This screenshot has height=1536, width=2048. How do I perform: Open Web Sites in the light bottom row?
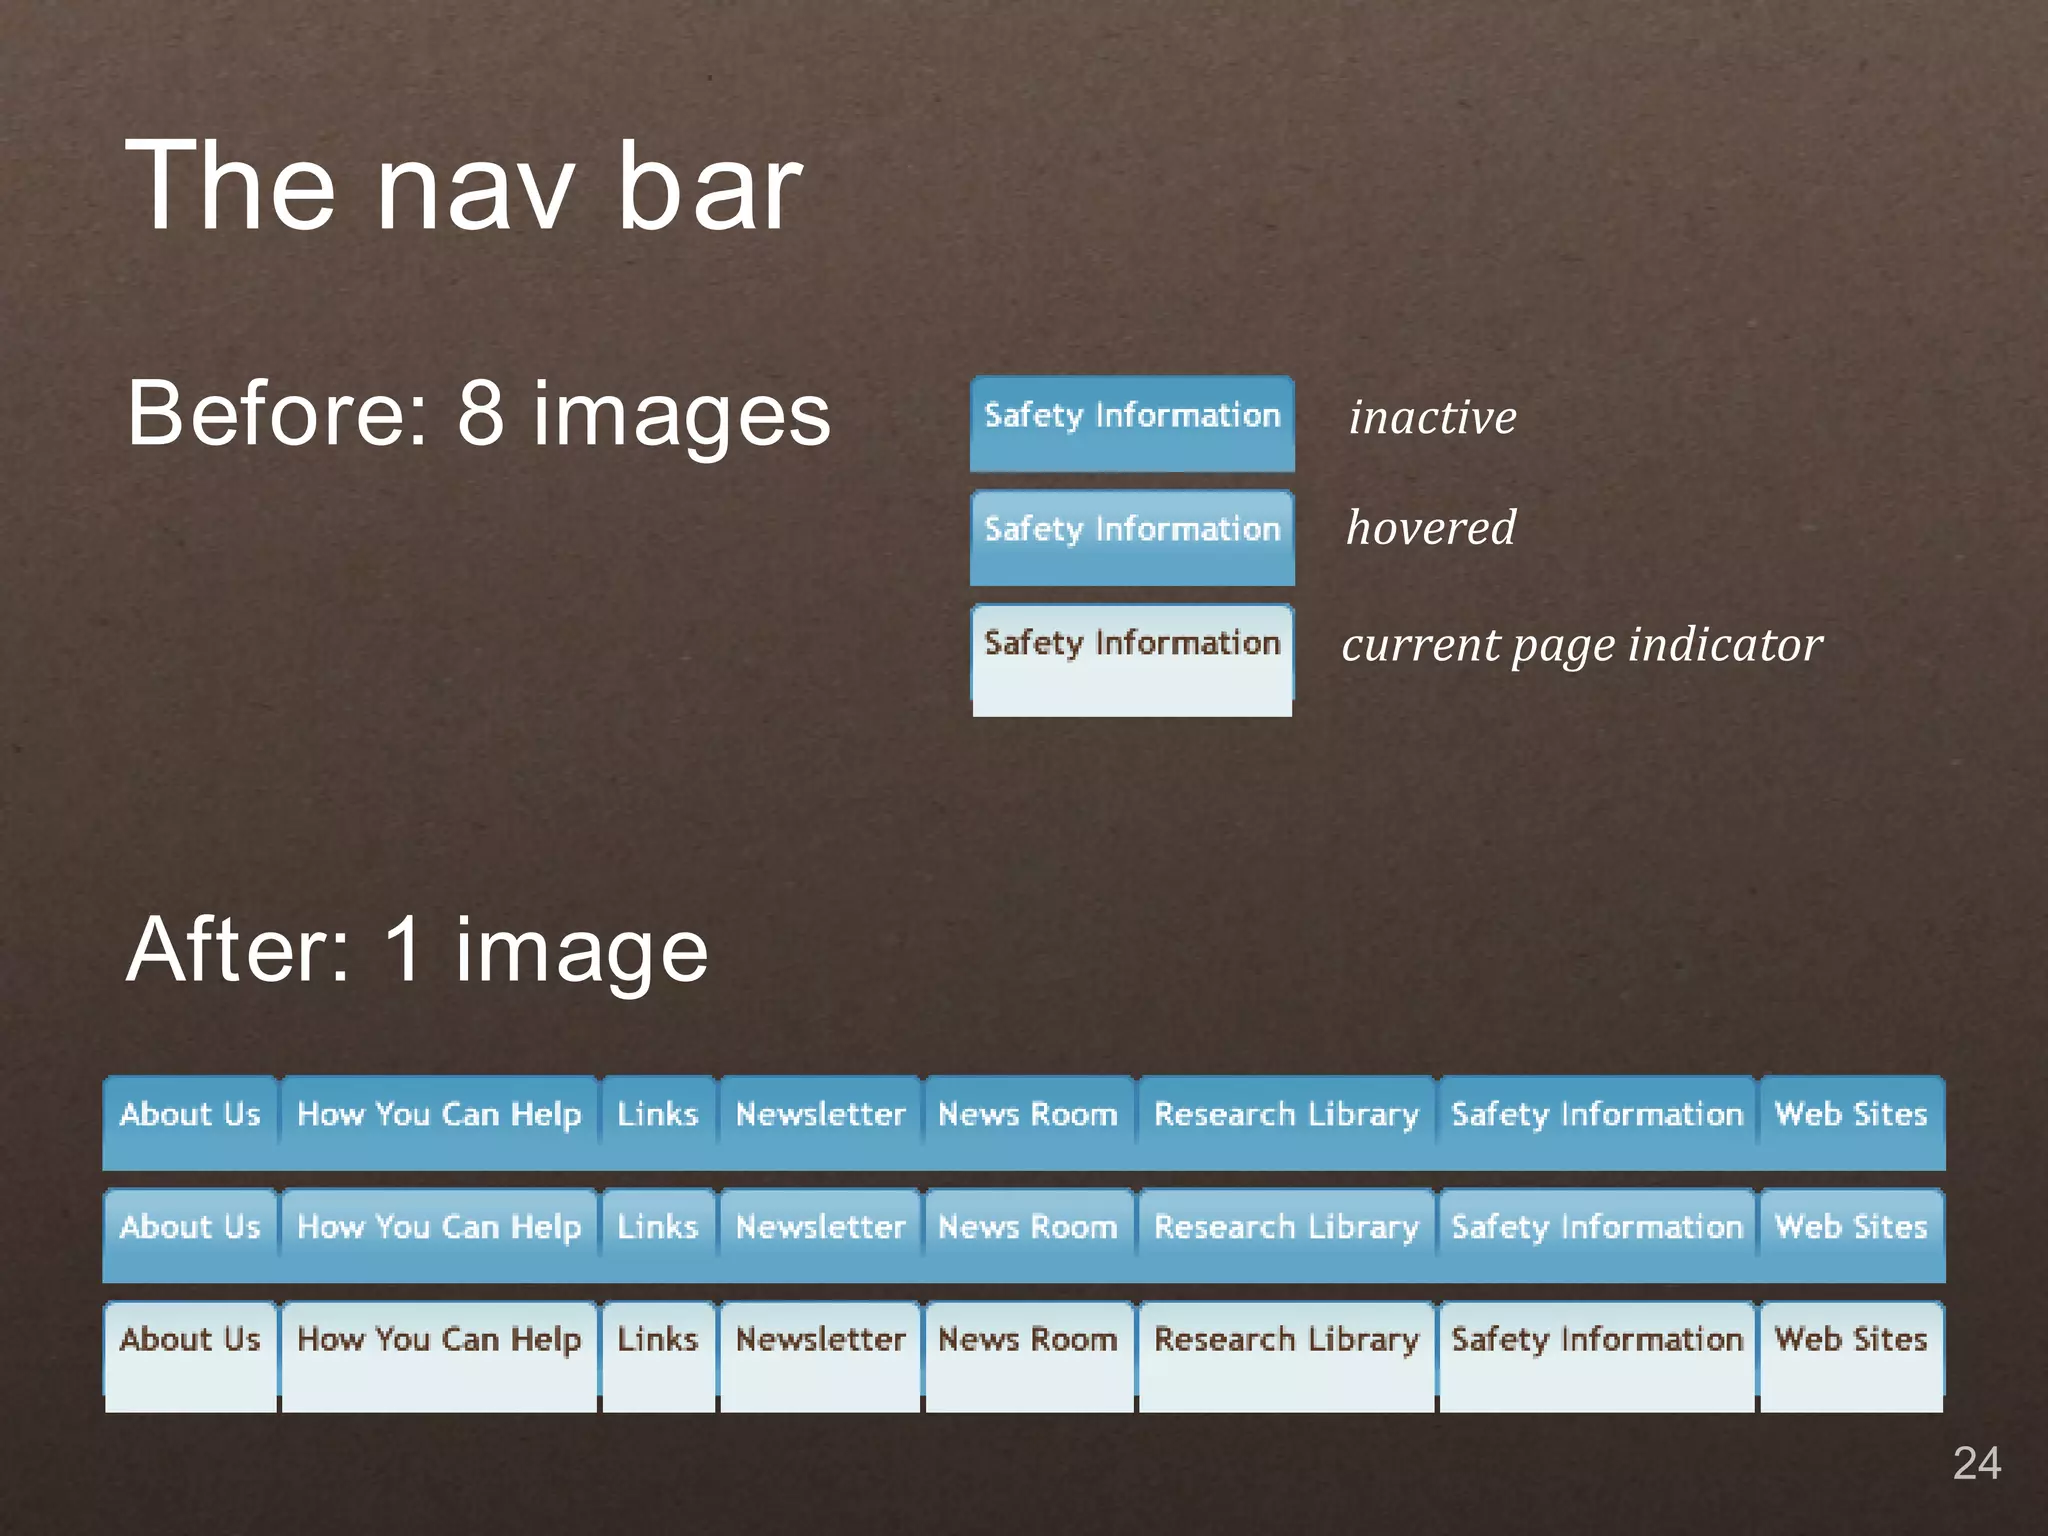(1852, 1356)
